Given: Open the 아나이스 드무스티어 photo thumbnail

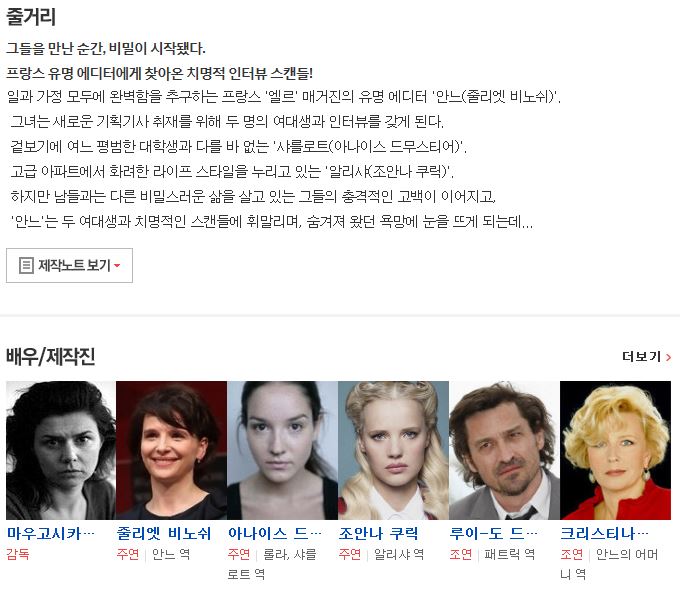Looking at the screenshot, I should (282, 450).
